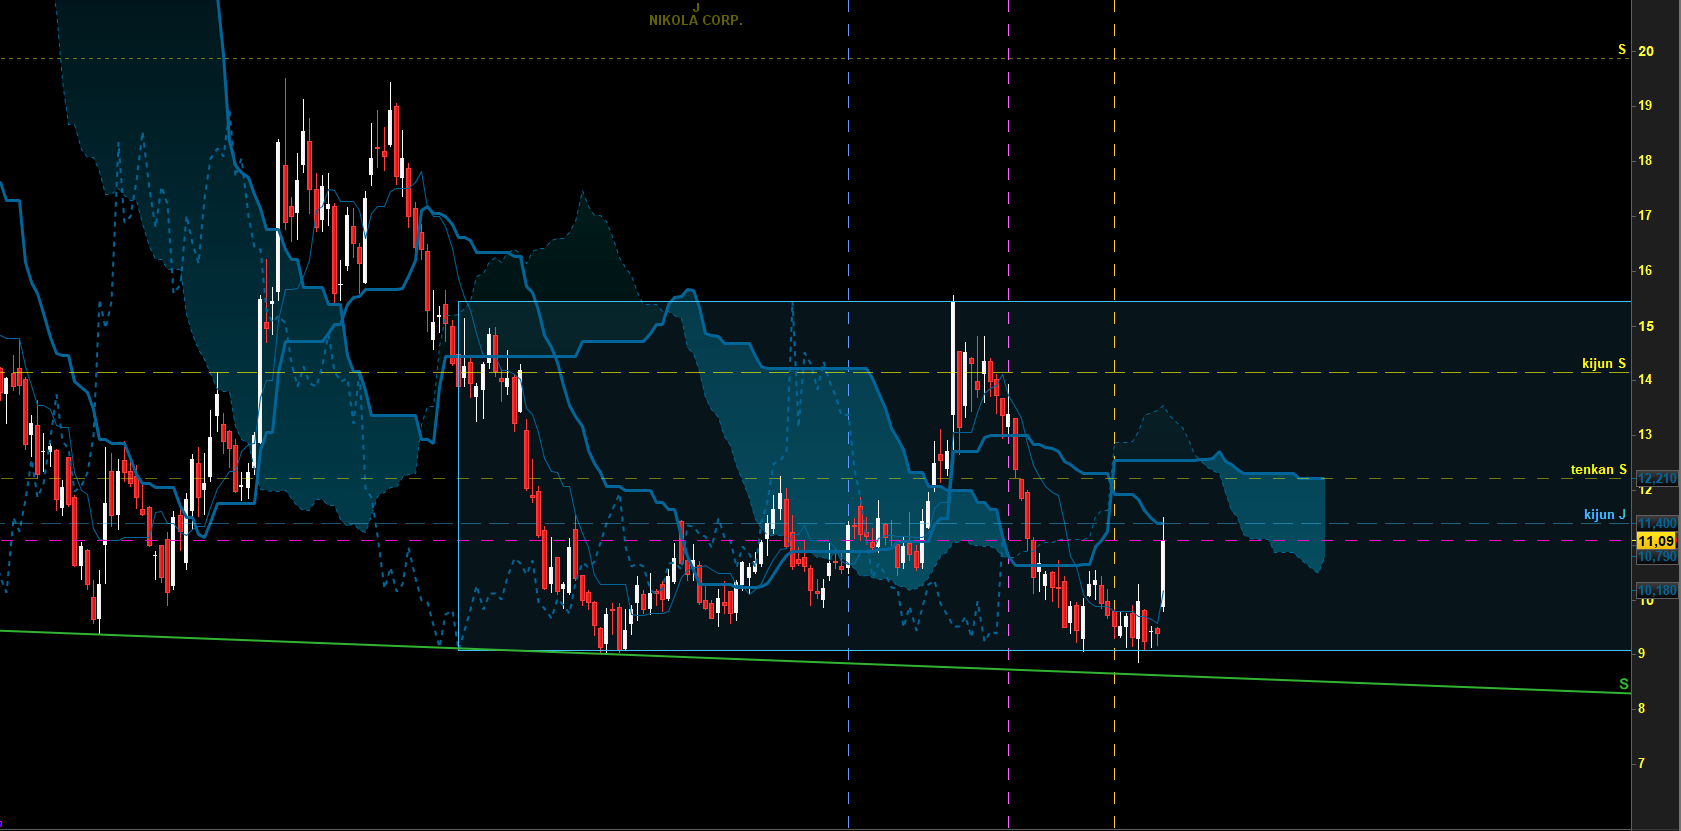Click the 7 price level on axis

click(x=1642, y=763)
